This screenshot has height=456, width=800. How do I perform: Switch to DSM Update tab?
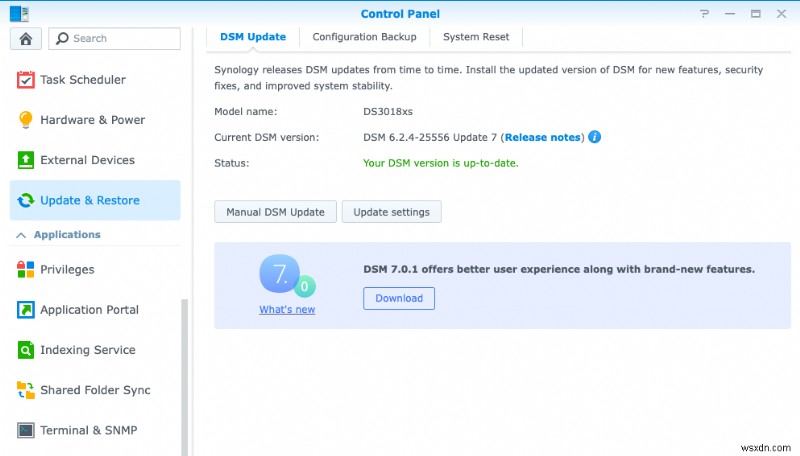point(253,37)
